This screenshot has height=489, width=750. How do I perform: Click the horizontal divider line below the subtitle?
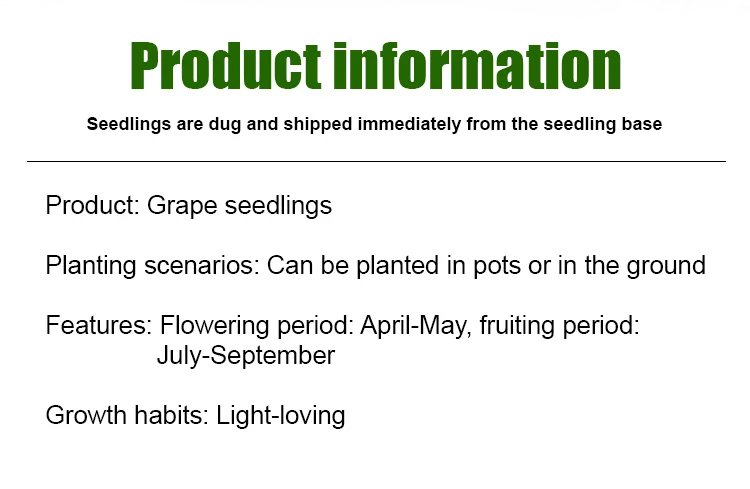(x=375, y=161)
